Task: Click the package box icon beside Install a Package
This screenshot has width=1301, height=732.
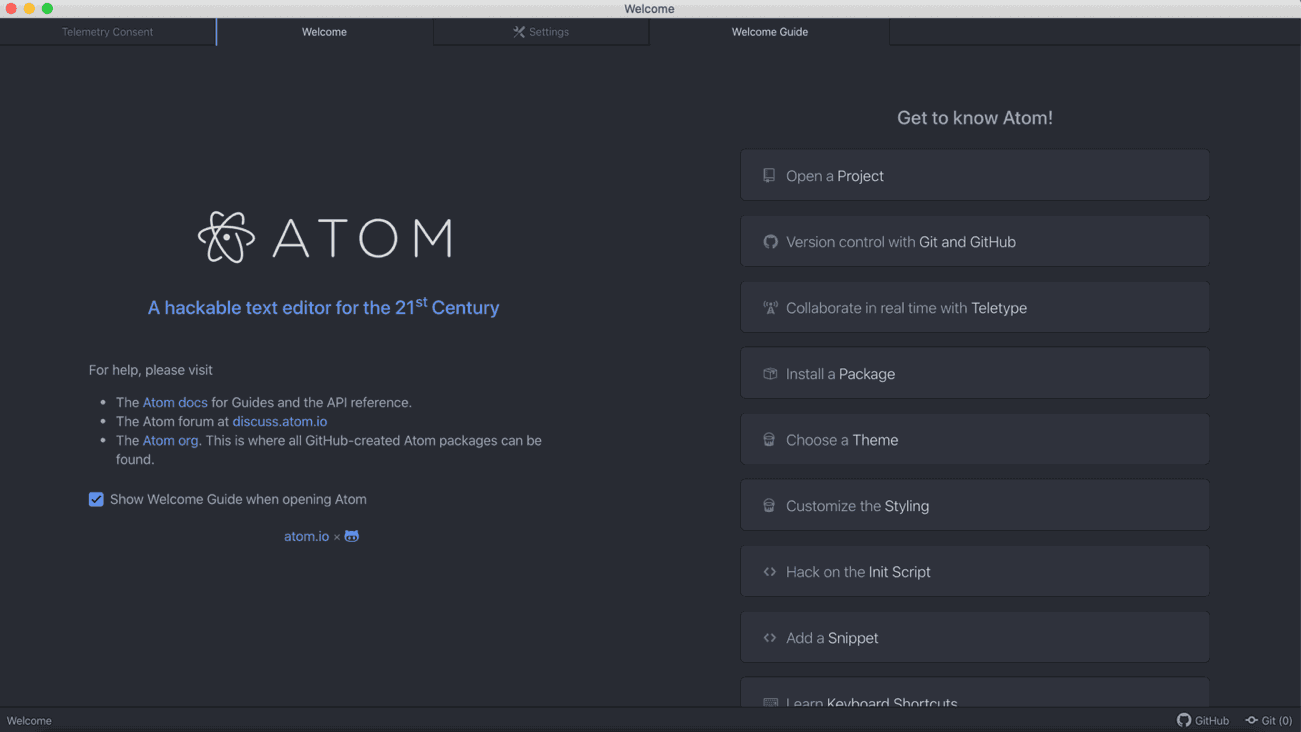Action: coord(770,374)
